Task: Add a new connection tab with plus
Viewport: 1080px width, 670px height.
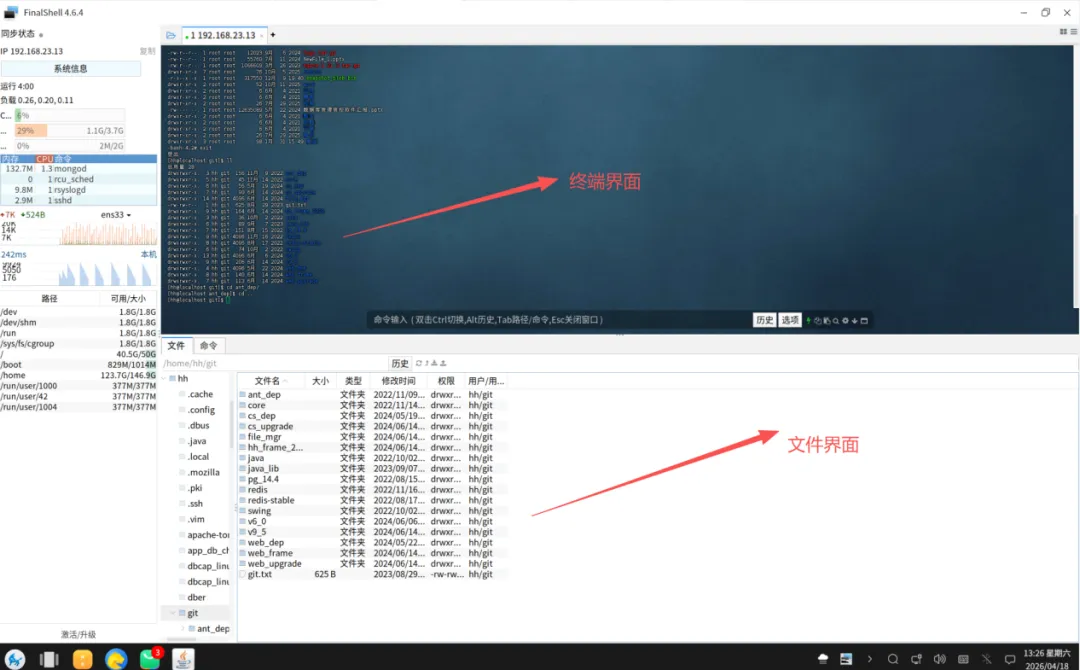Action: (x=273, y=34)
